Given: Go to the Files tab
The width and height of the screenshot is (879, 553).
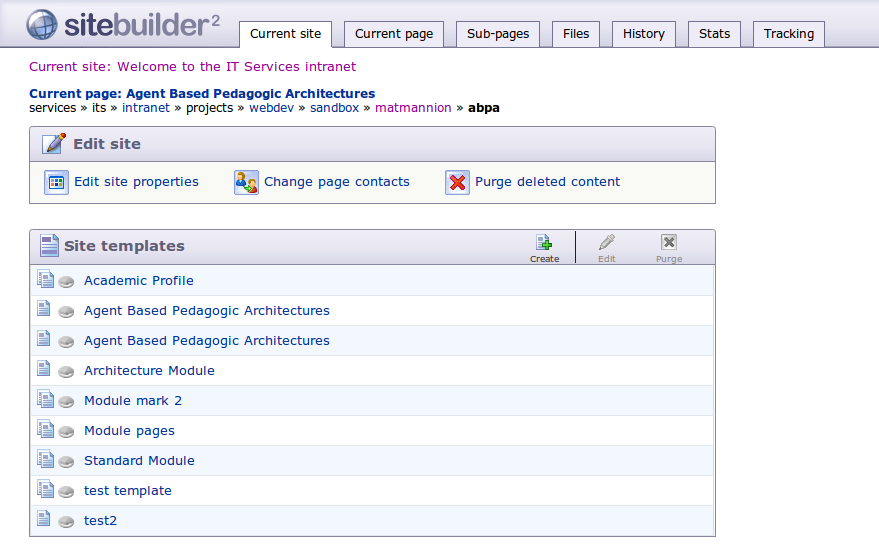Looking at the screenshot, I should (x=576, y=34).
